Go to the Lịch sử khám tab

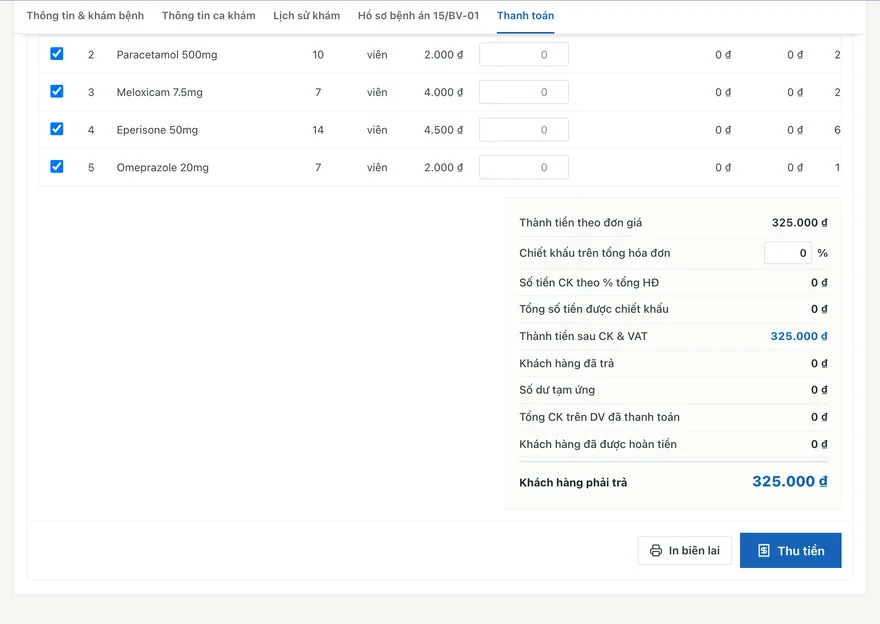pyautogui.click(x=306, y=16)
